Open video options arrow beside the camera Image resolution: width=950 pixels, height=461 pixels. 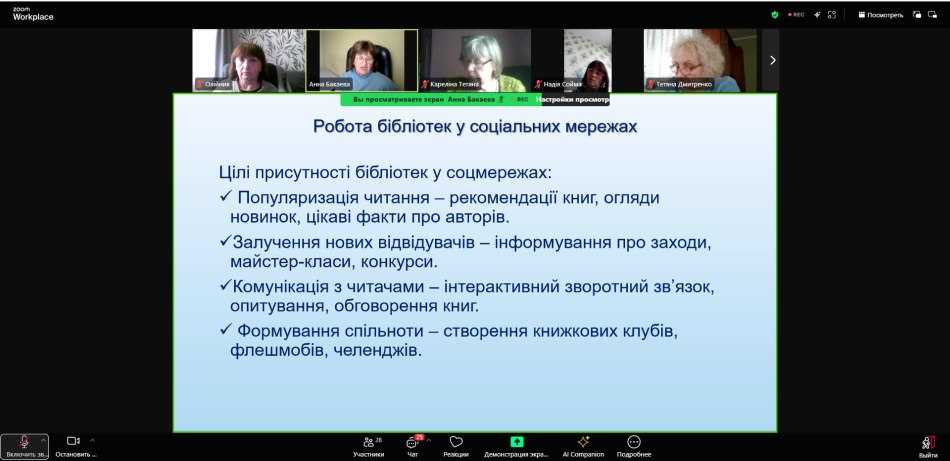tap(92, 440)
